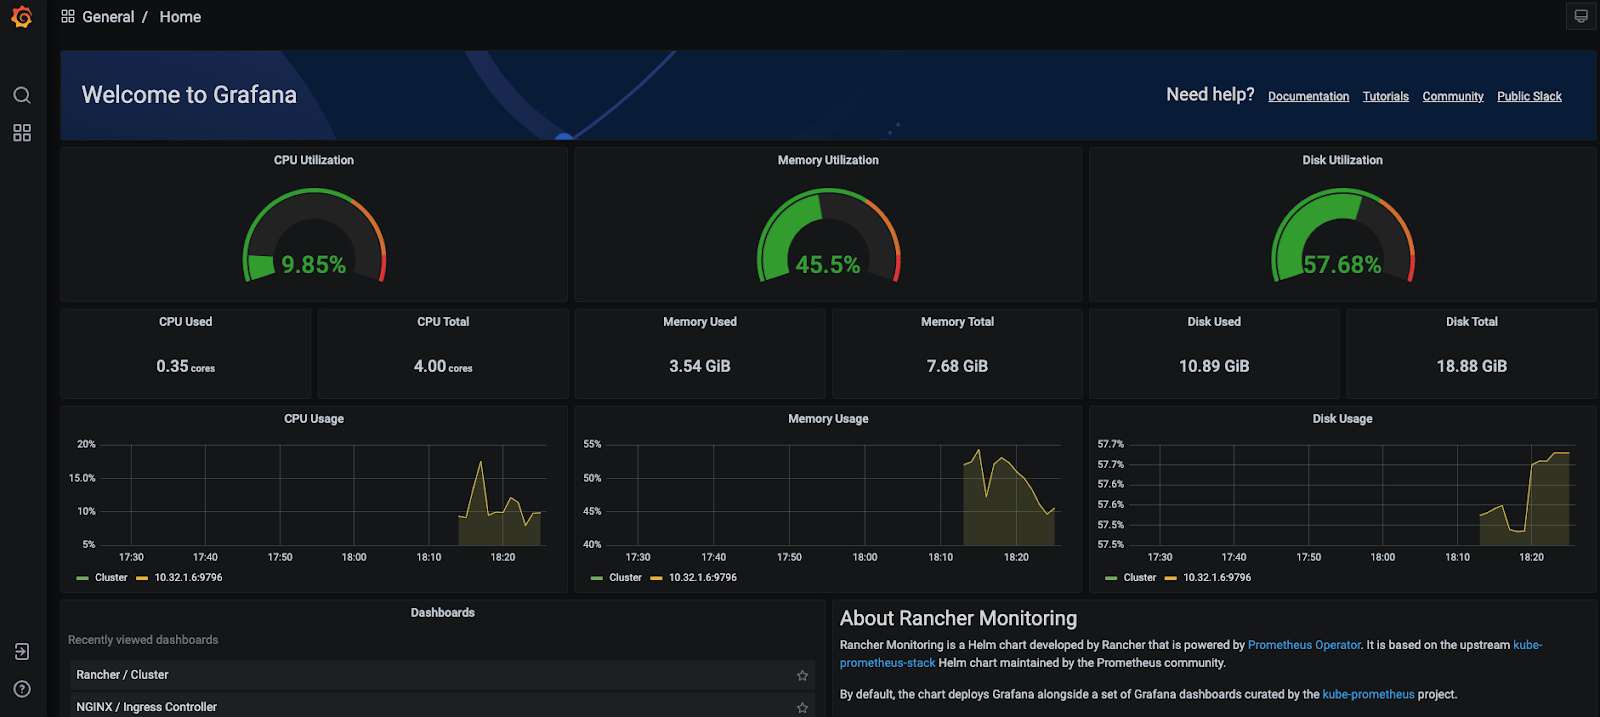
Task: Click the 3.54 GiB memory used value
Action: click(x=700, y=367)
